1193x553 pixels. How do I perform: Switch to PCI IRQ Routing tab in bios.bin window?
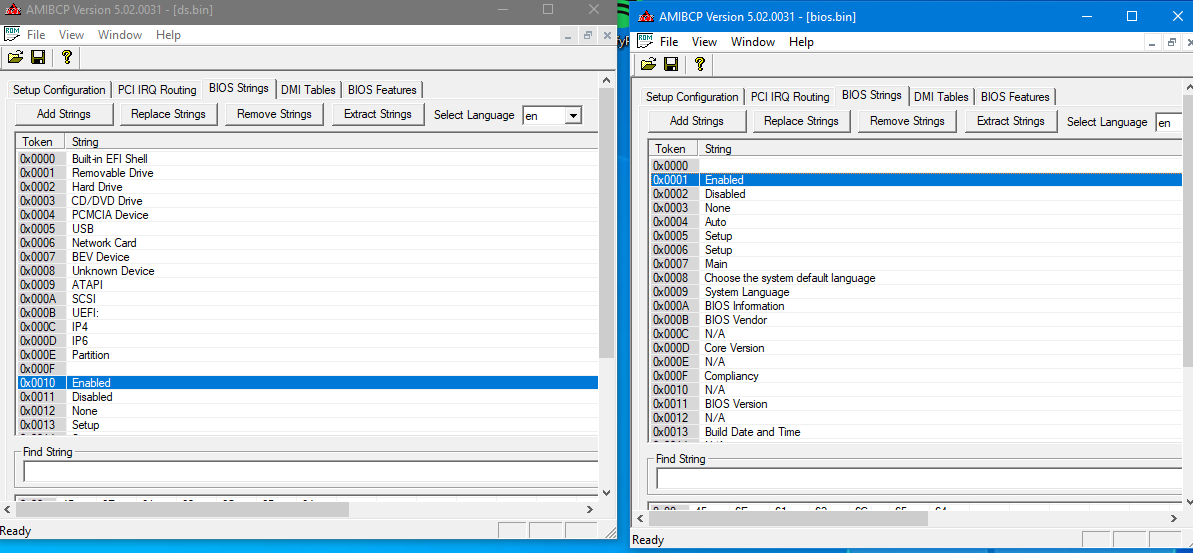[x=790, y=97]
